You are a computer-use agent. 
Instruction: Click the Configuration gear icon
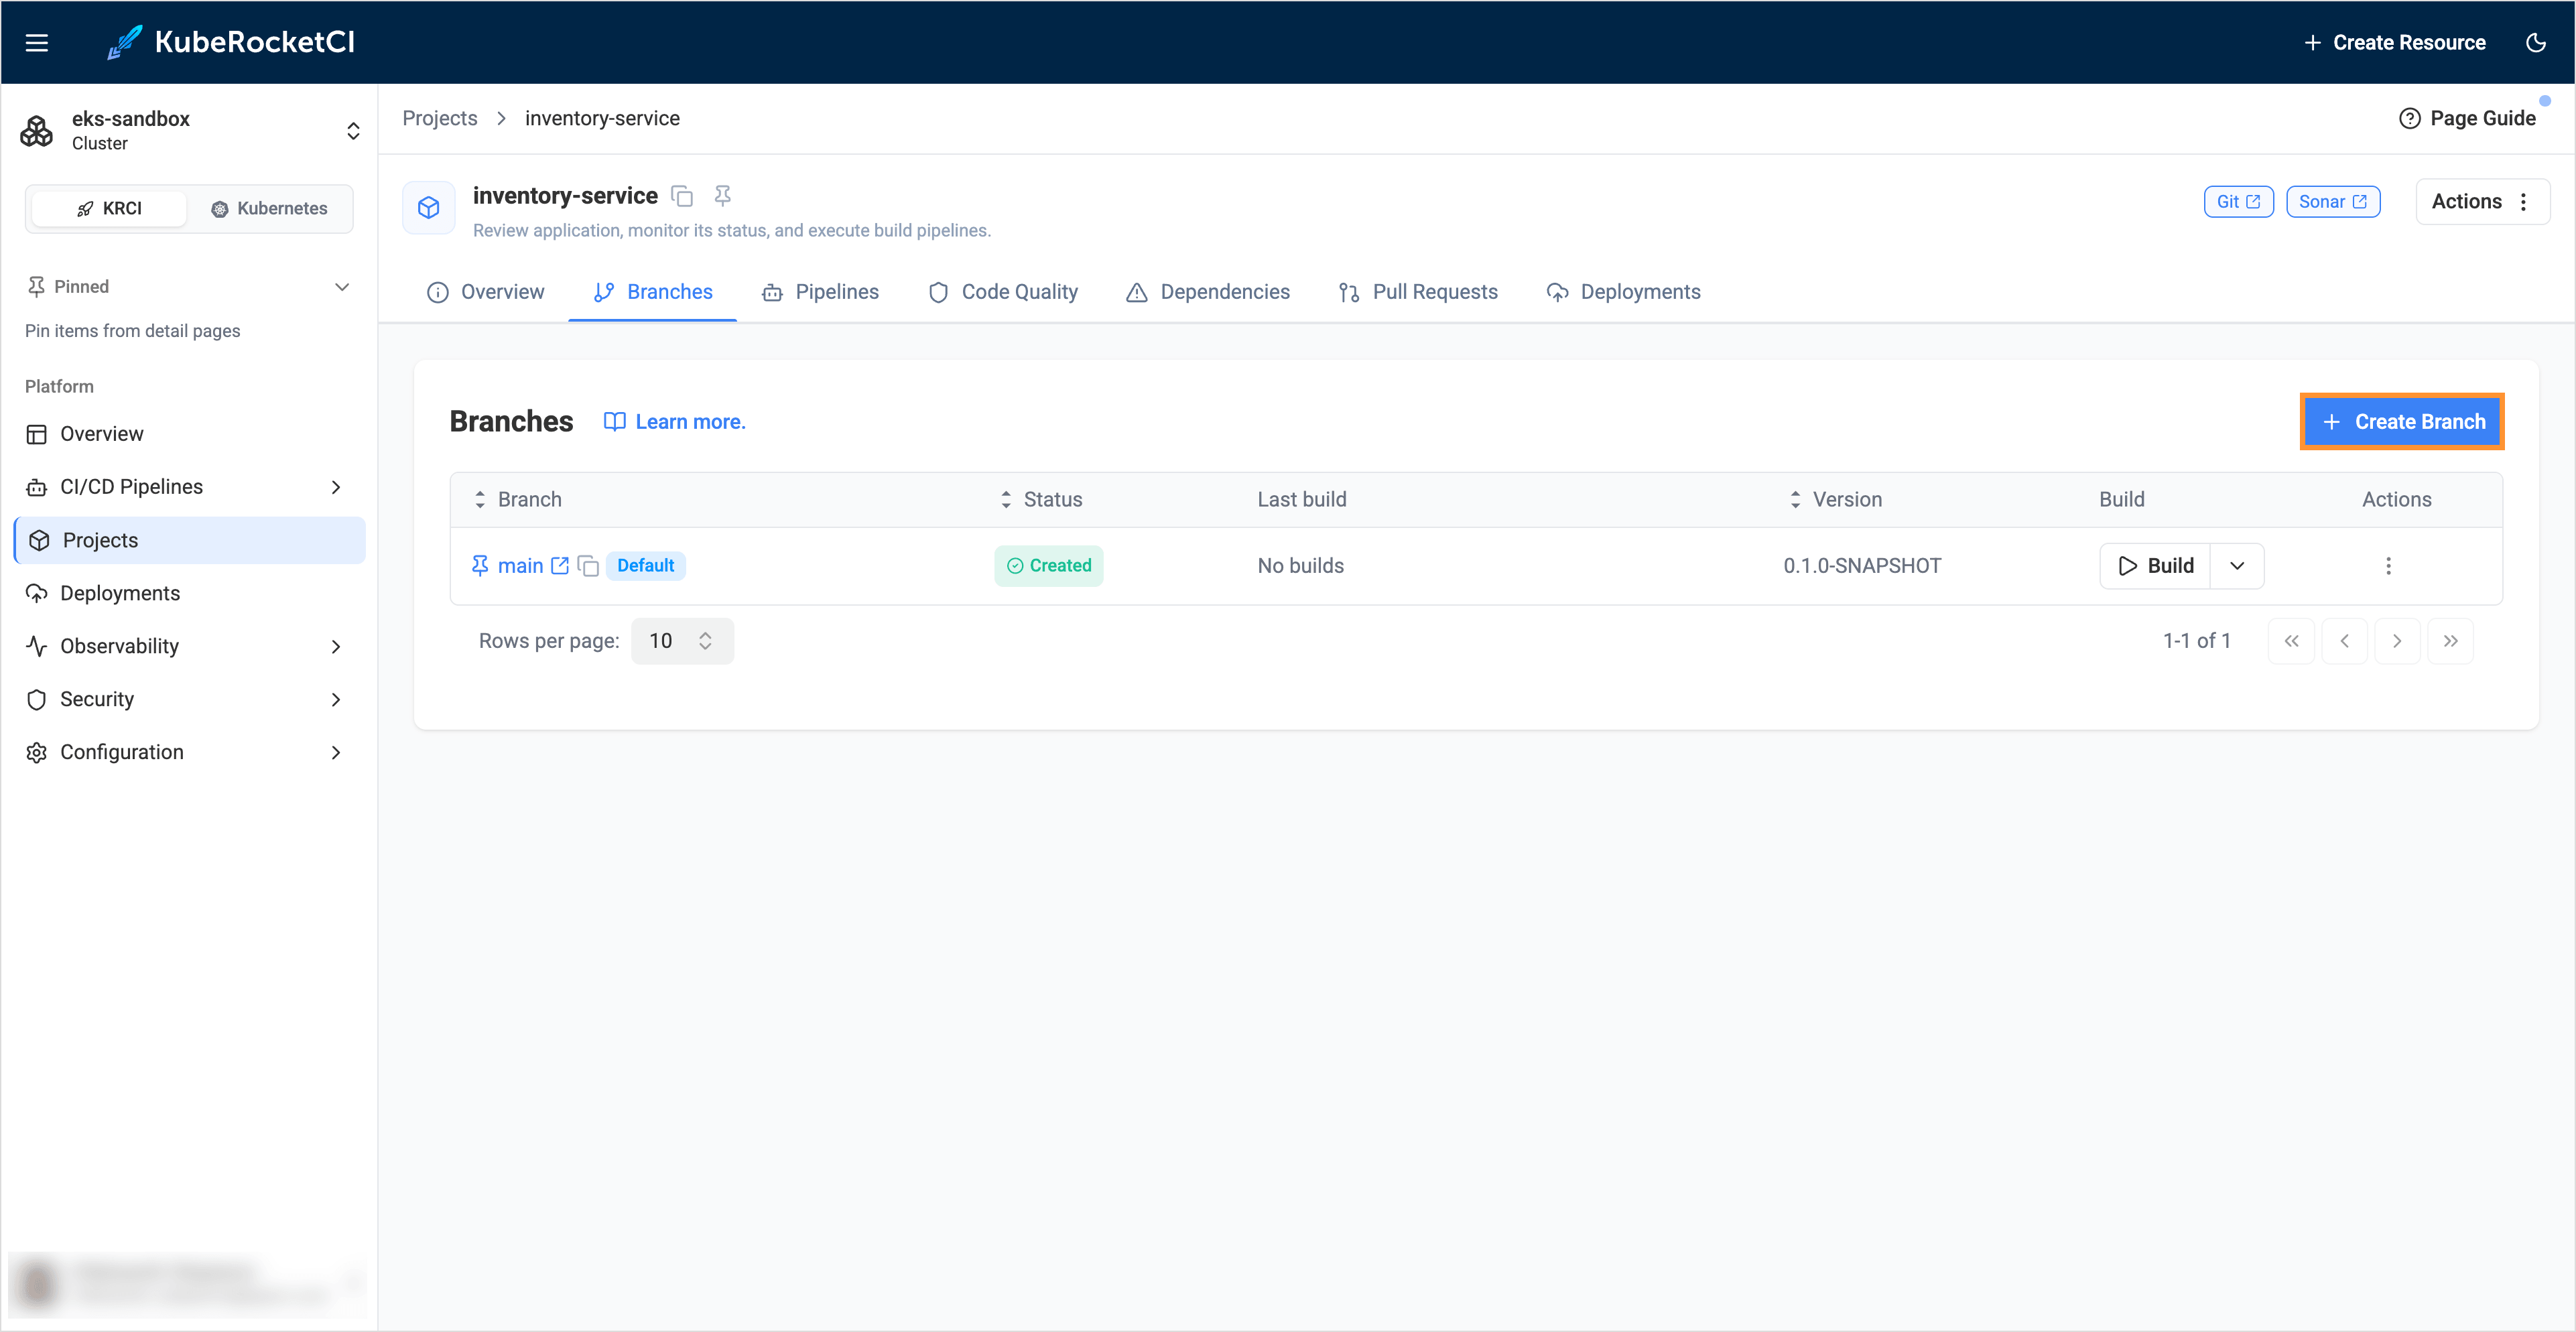[37, 752]
